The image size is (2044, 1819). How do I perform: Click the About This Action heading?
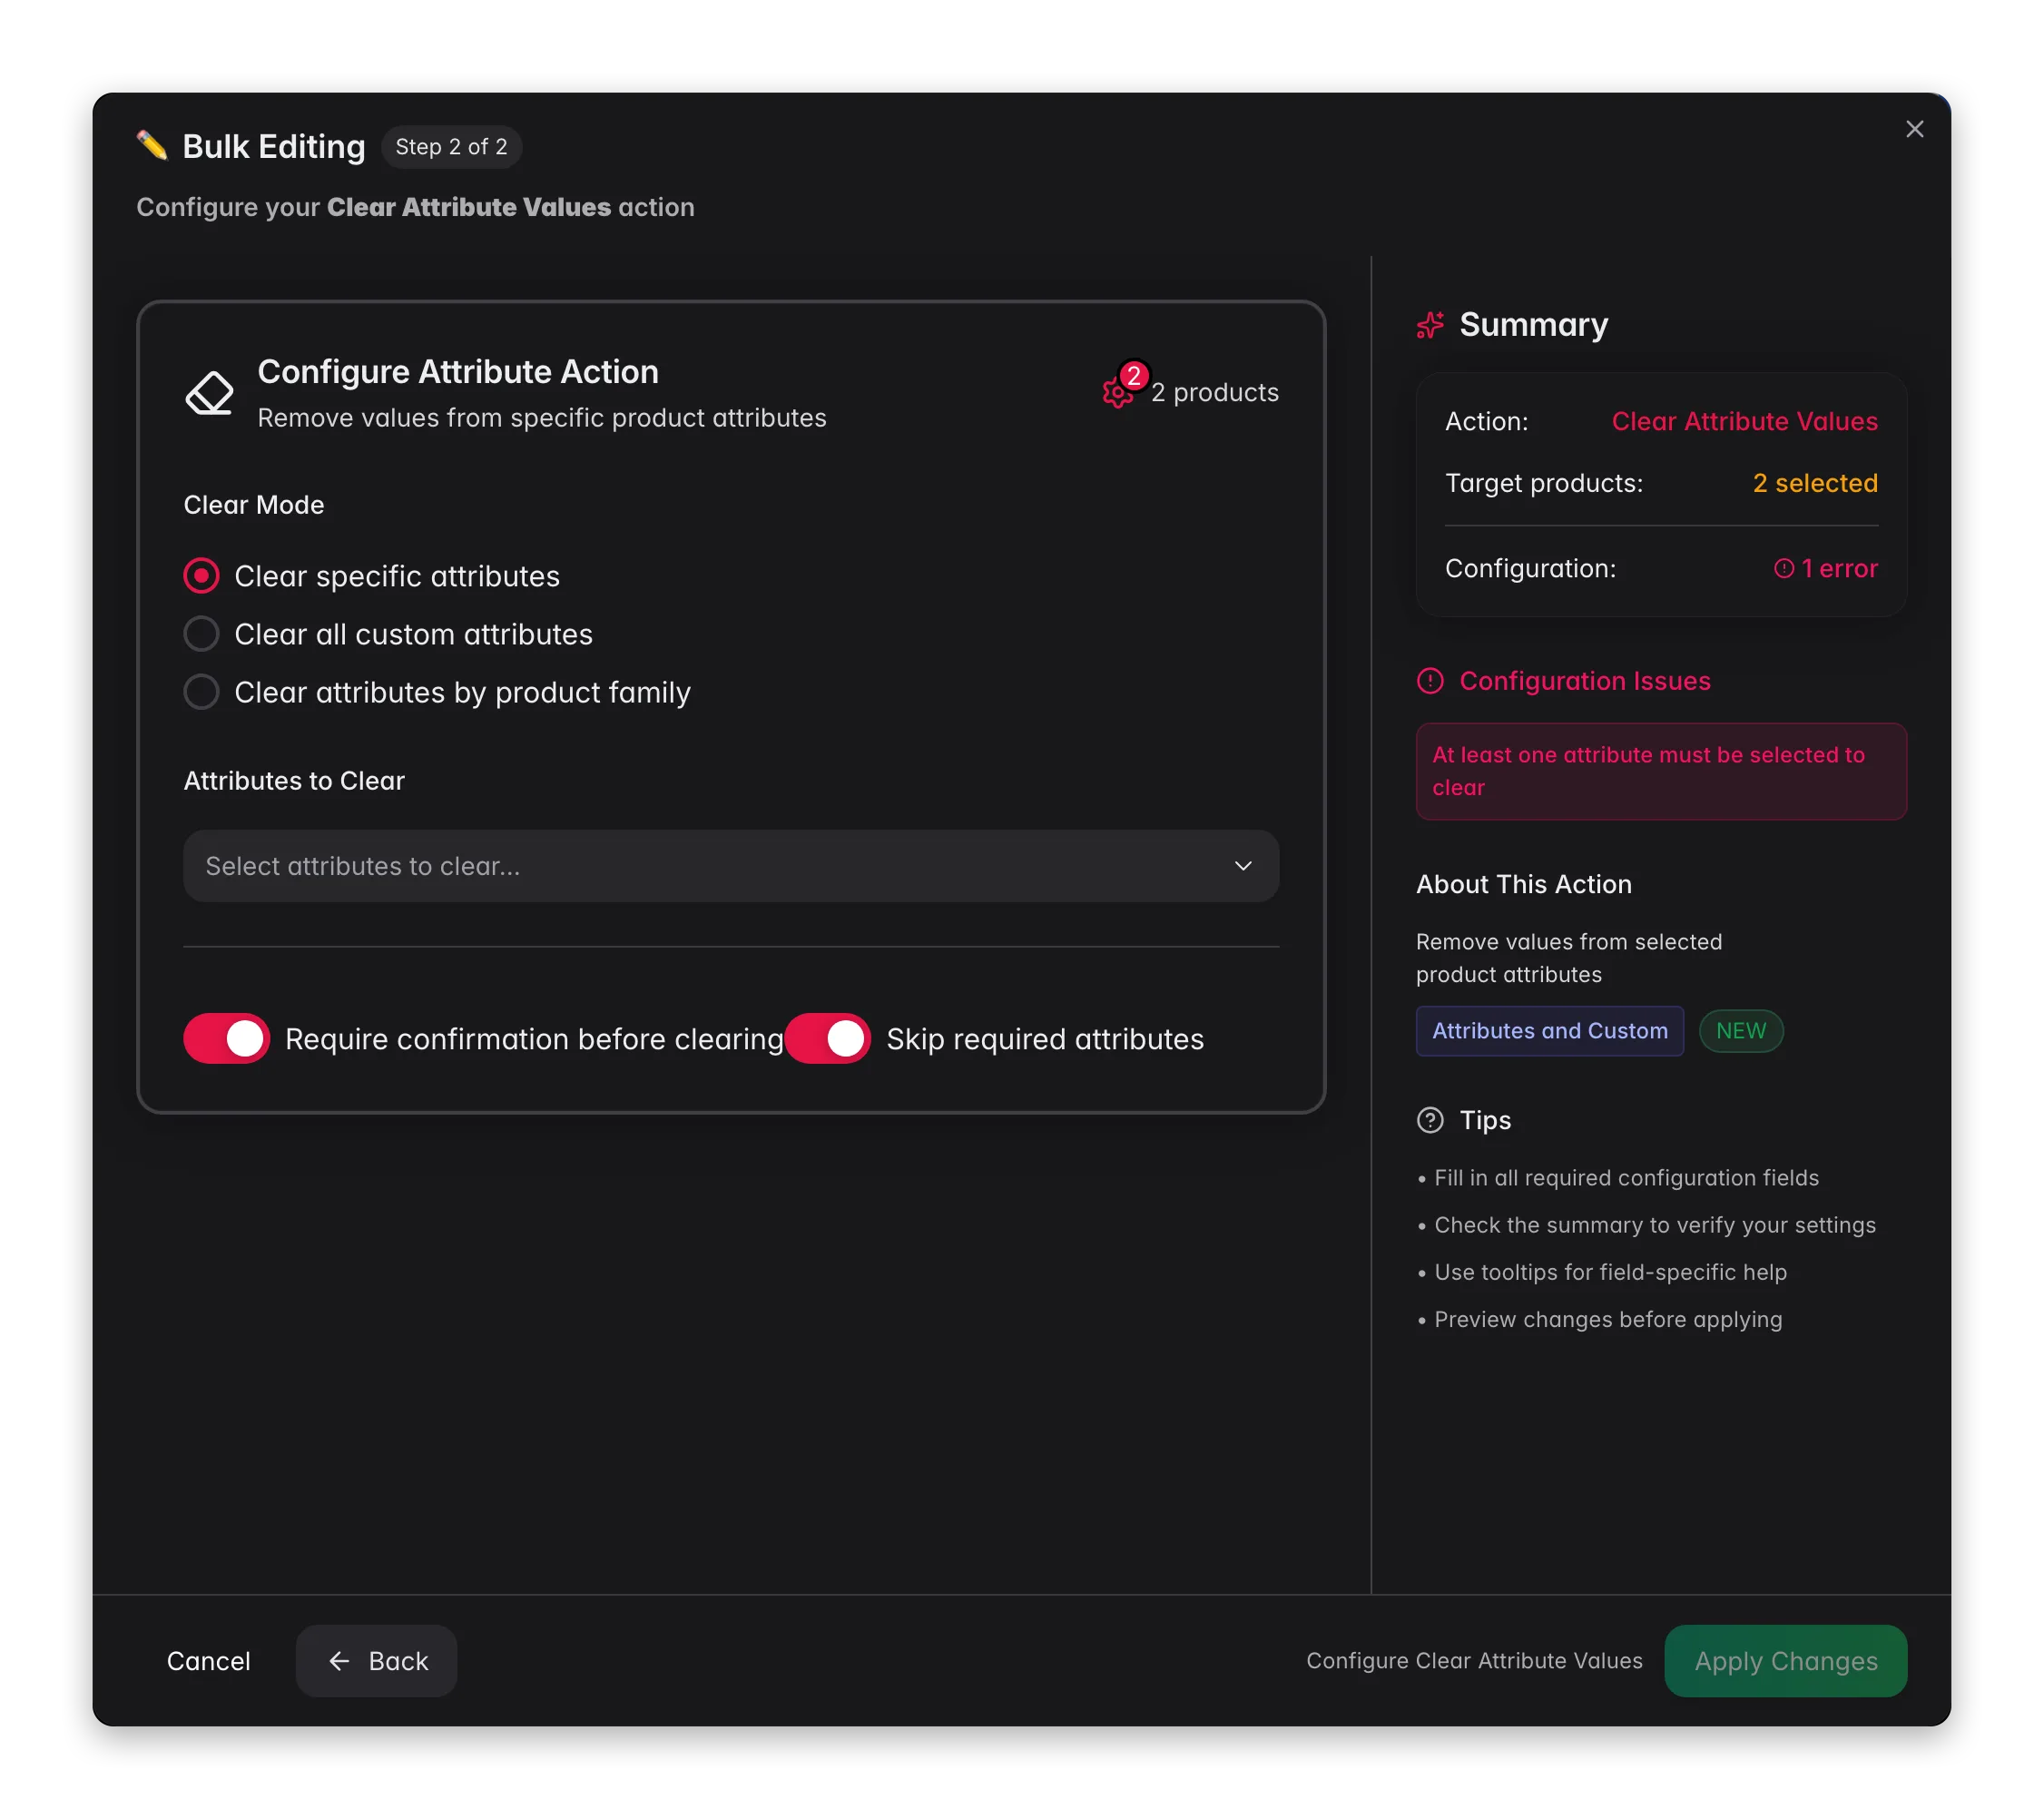pos(1524,884)
